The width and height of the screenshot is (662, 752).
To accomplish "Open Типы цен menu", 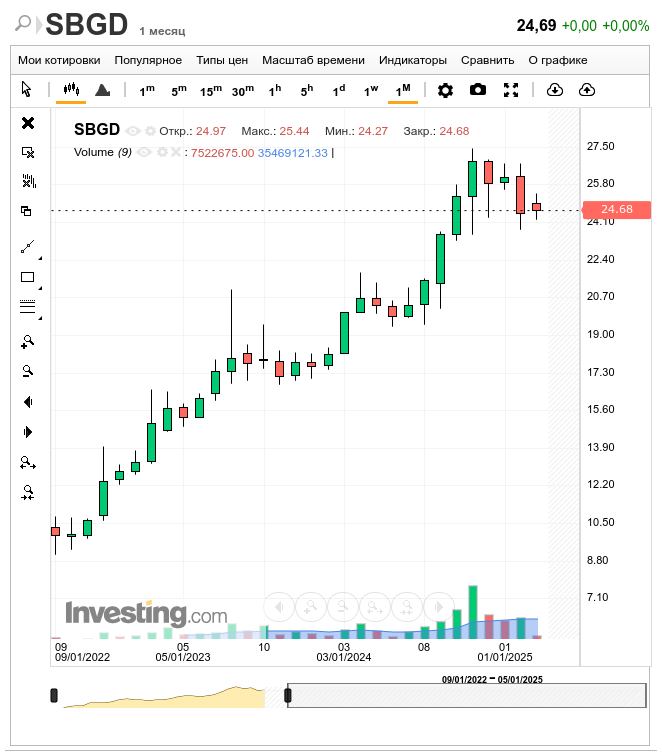I will point(222,60).
